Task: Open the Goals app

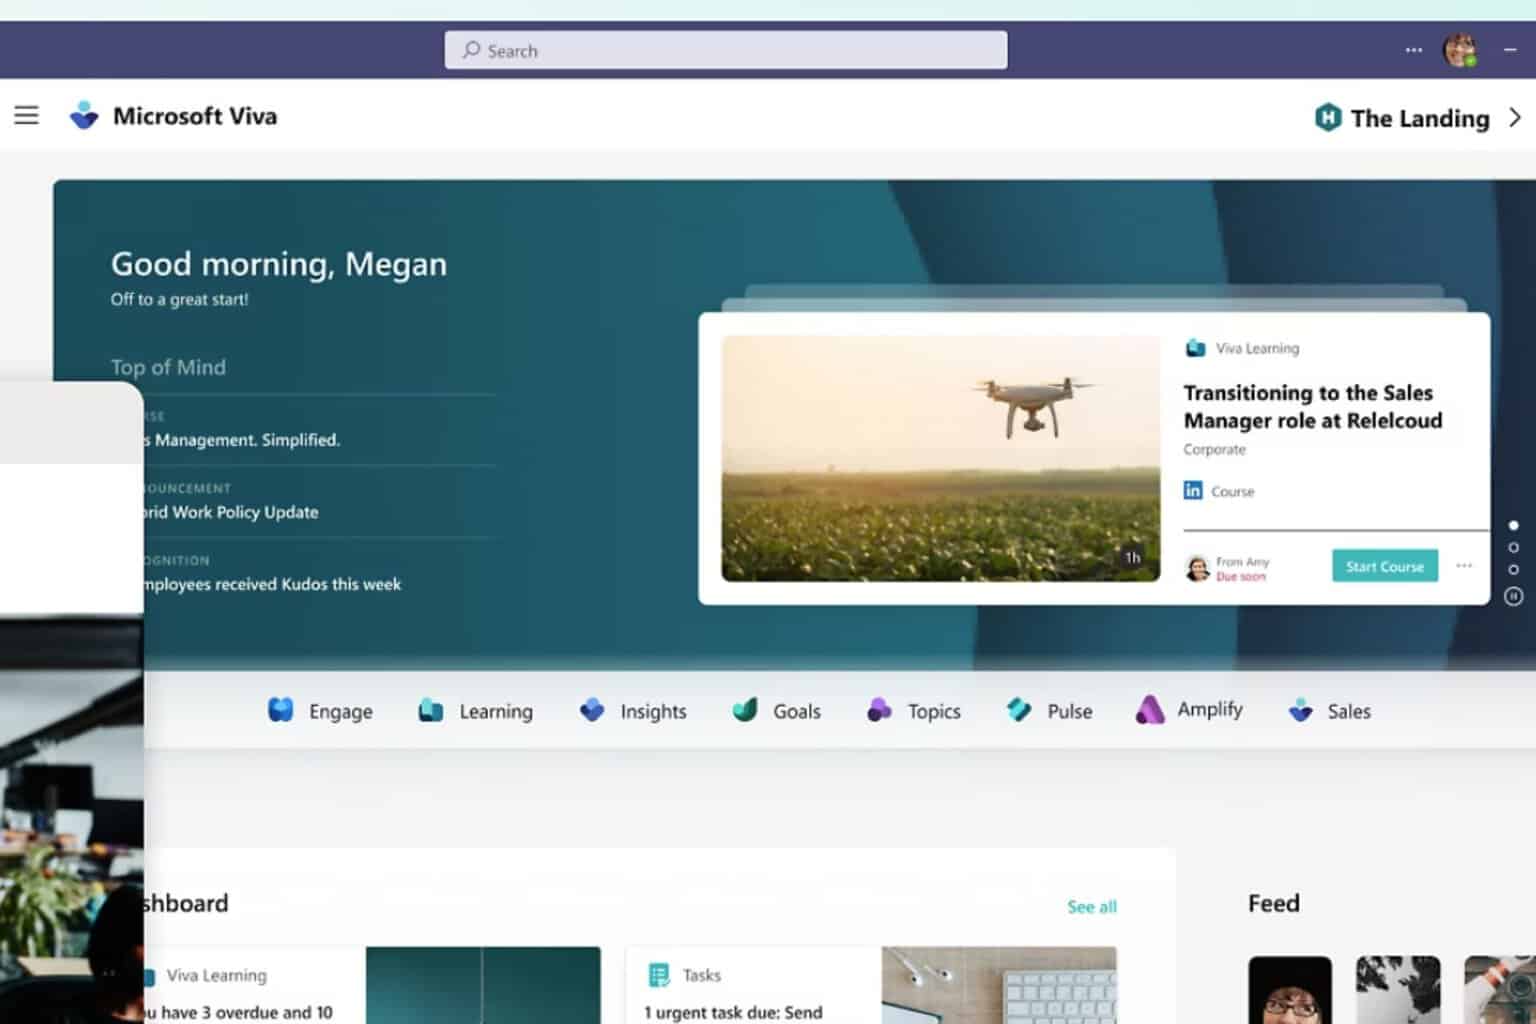Action: tap(776, 711)
